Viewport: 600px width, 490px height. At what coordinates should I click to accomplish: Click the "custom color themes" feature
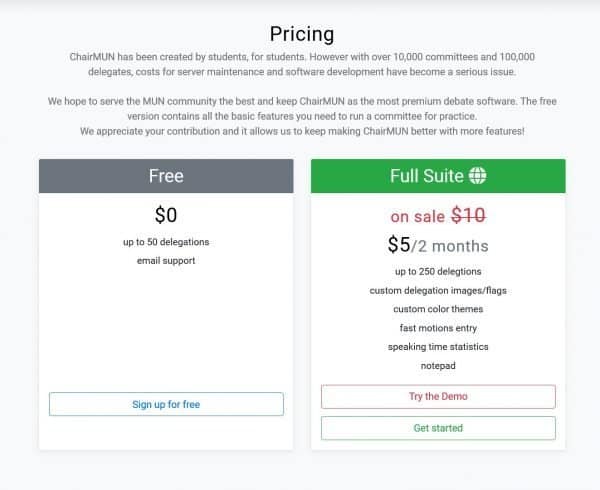pyautogui.click(x=438, y=309)
